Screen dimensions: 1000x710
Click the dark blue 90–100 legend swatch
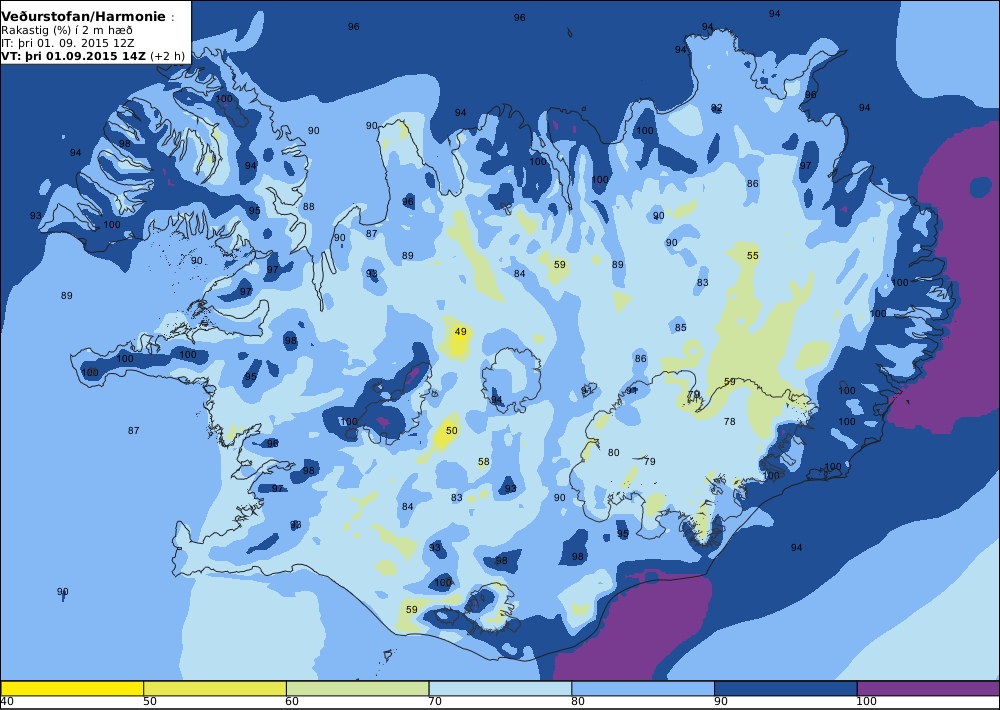tap(786, 688)
